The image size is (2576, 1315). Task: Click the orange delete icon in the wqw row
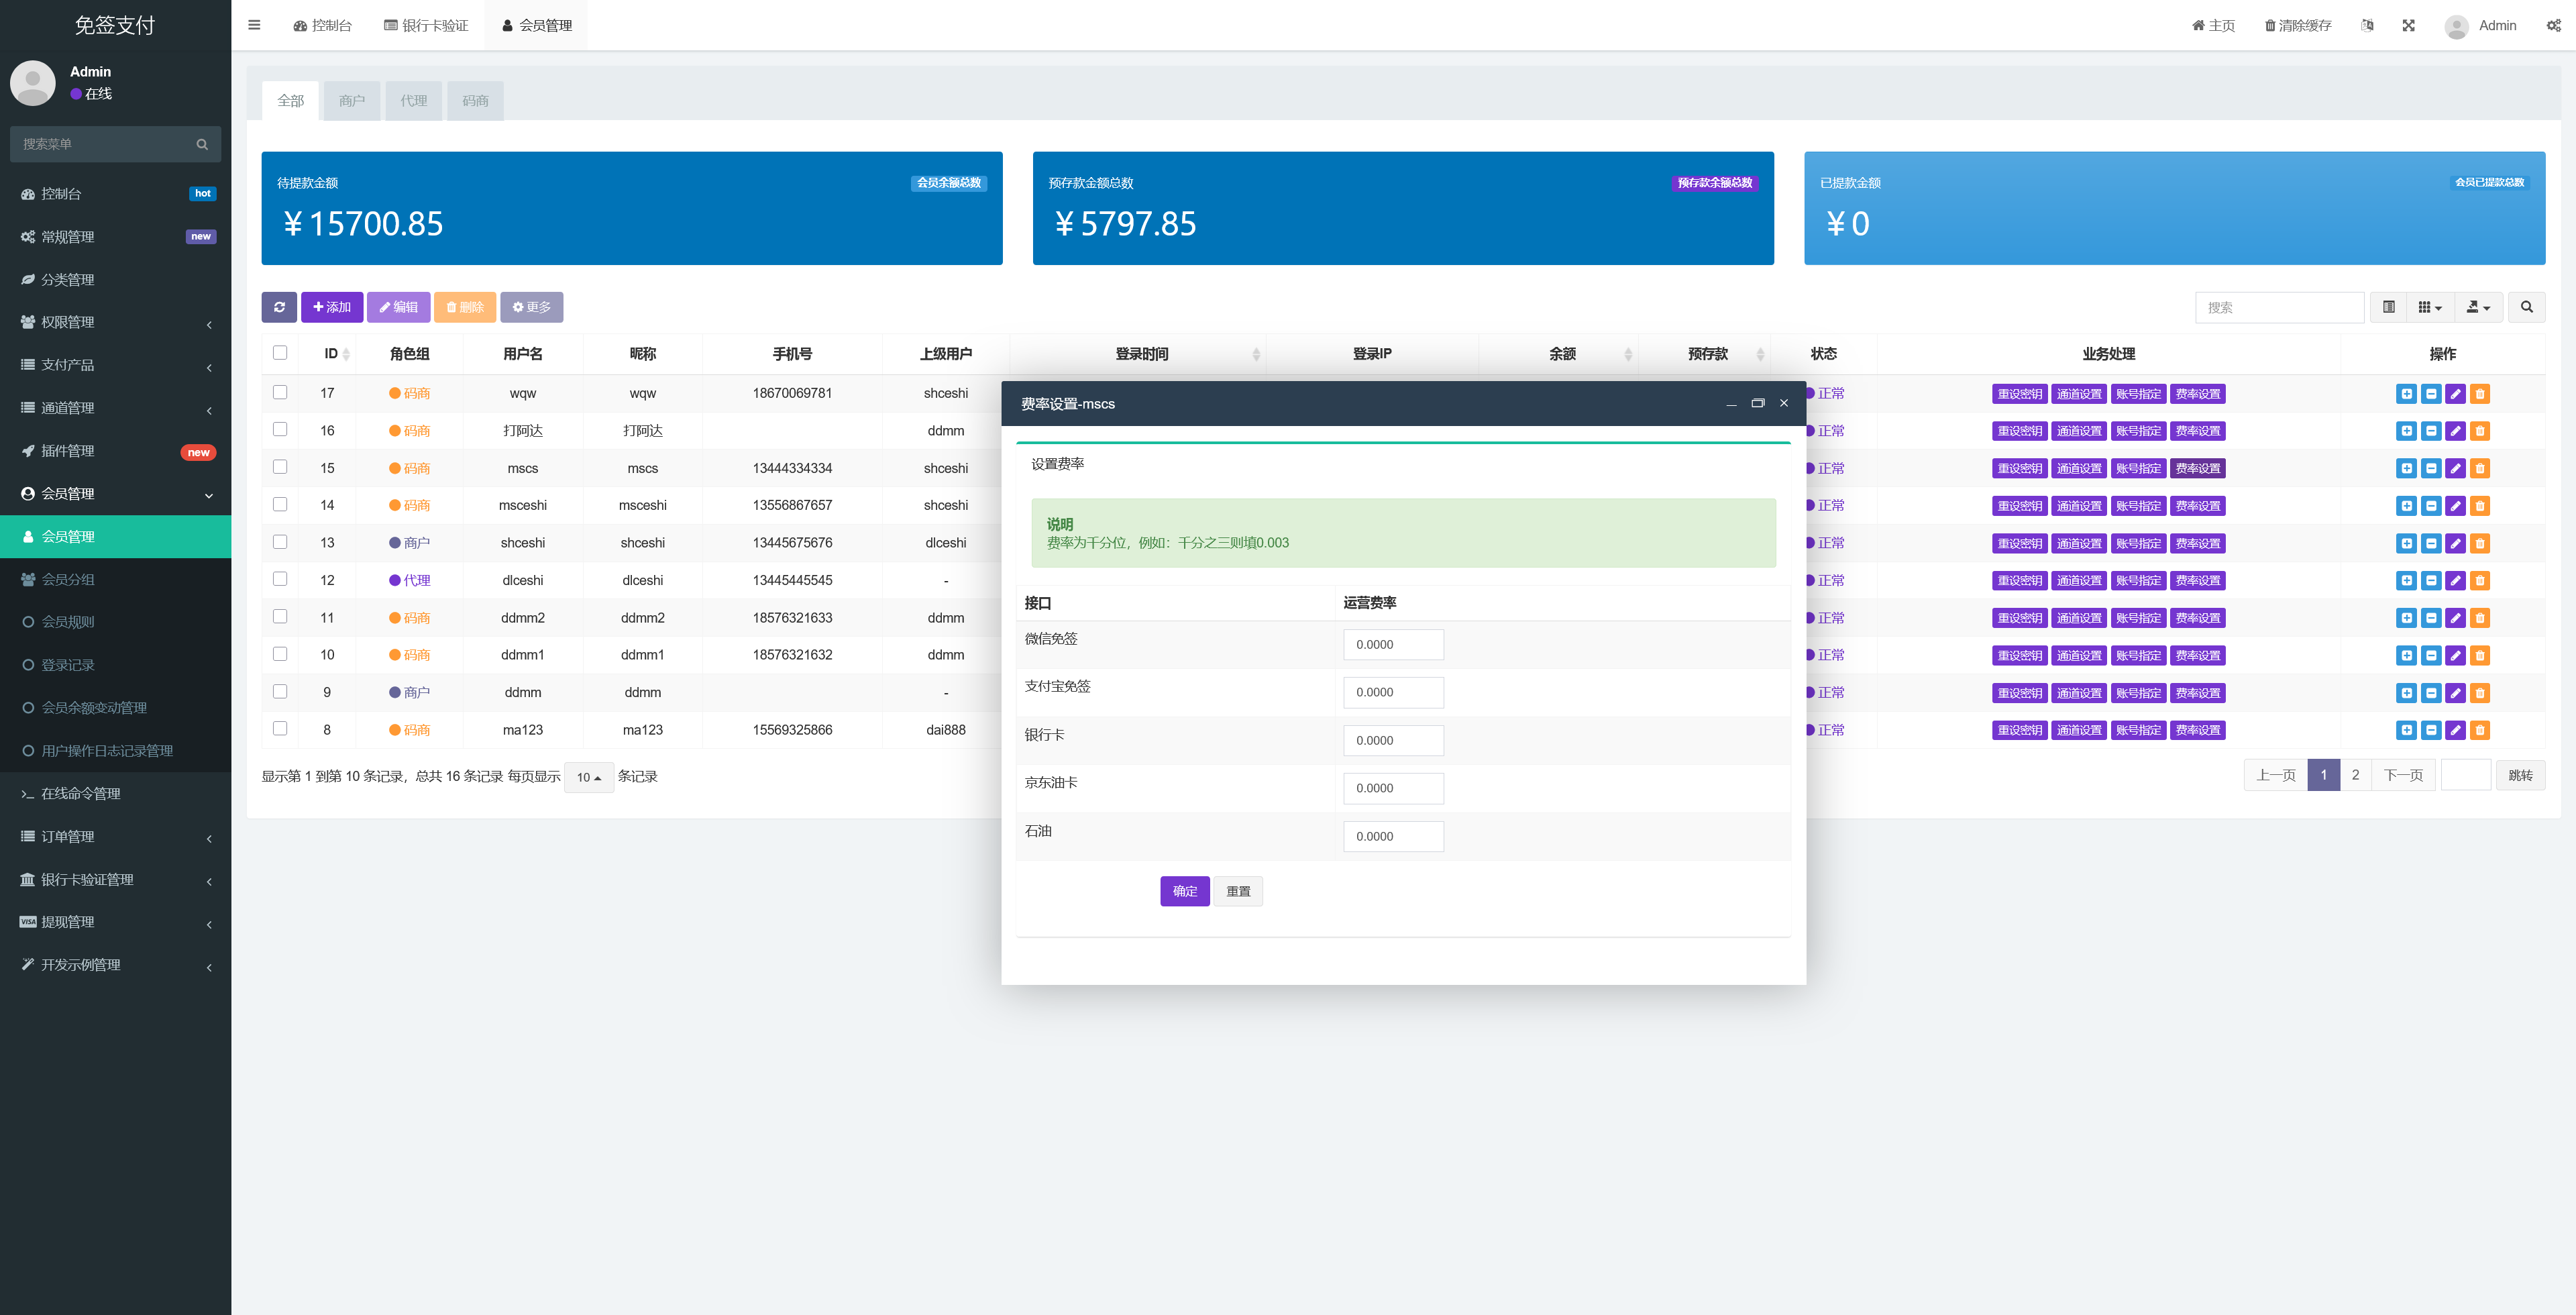pyautogui.click(x=2479, y=394)
